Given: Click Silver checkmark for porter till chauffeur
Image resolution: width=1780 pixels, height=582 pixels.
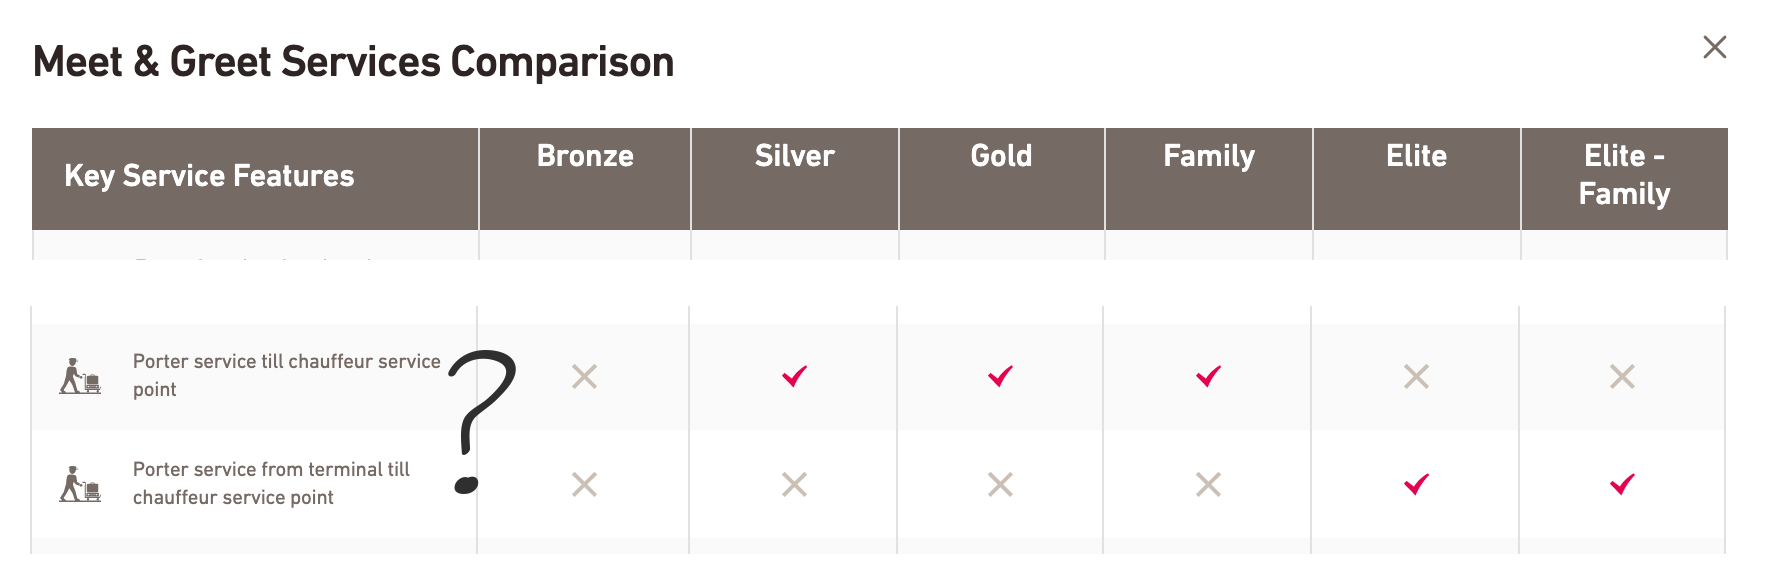Looking at the screenshot, I should (x=794, y=376).
